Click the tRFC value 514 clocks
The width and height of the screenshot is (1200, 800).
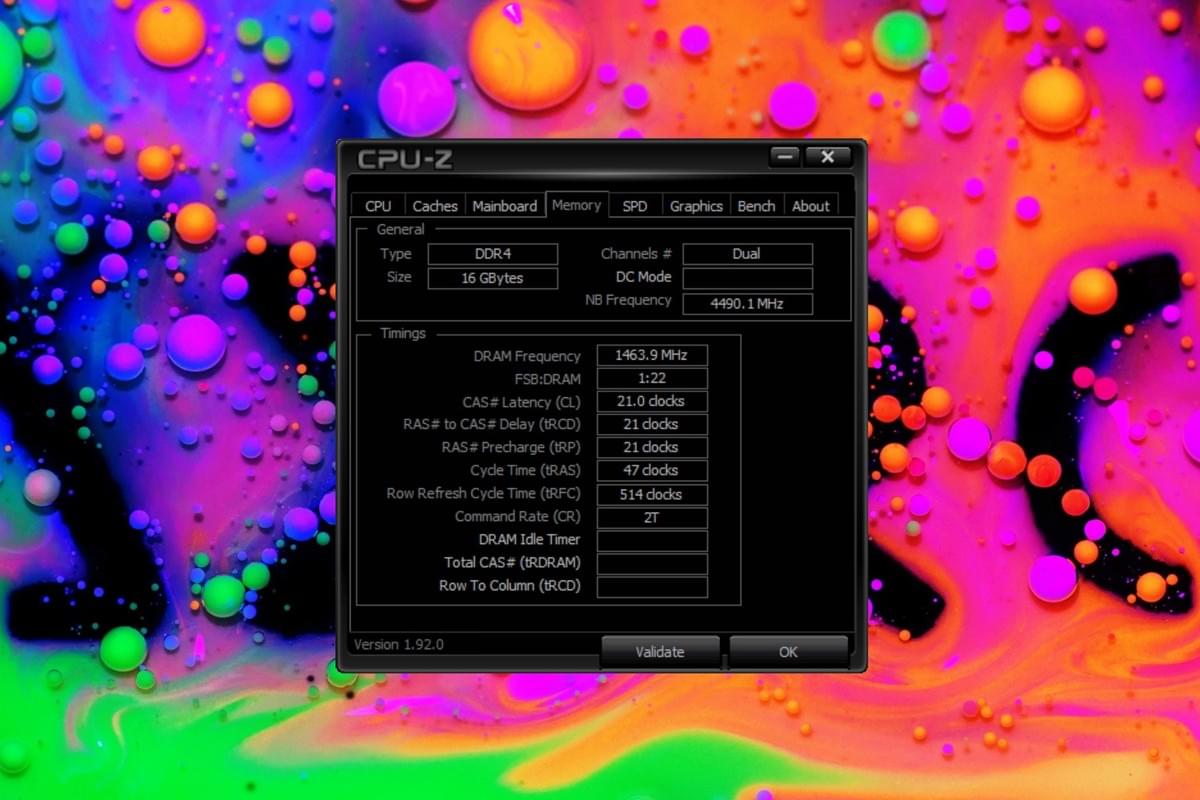click(x=652, y=494)
